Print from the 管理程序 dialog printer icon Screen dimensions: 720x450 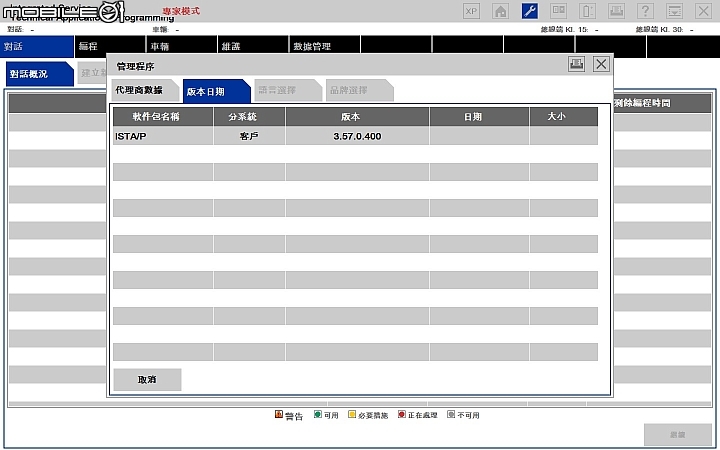pos(576,64)
